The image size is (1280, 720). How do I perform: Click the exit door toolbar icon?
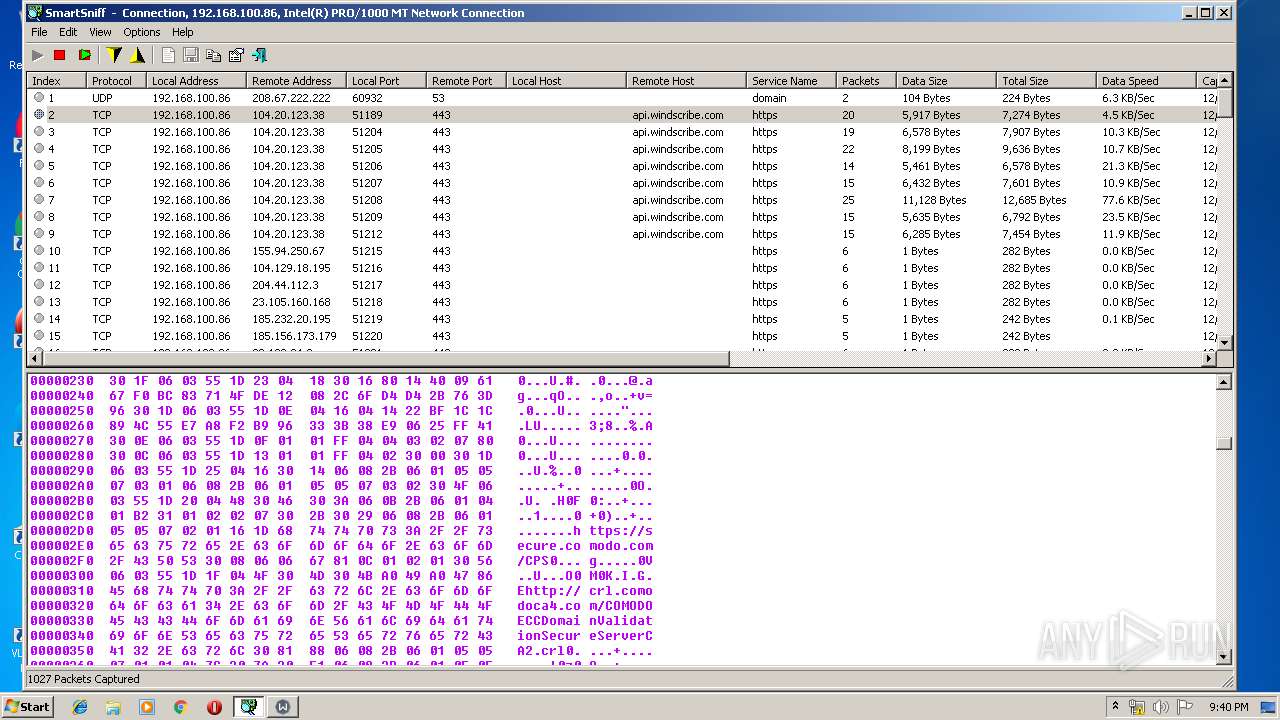pyautogui.click(x=259, y=55)
